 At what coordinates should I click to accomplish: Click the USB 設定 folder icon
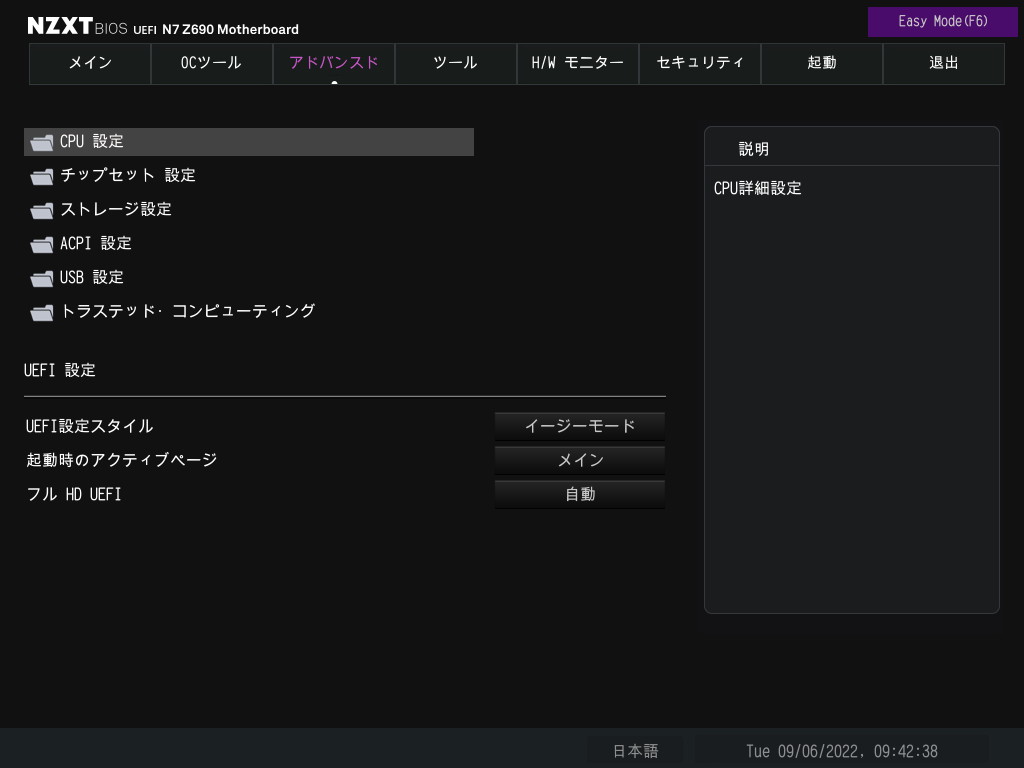[42, 278]
